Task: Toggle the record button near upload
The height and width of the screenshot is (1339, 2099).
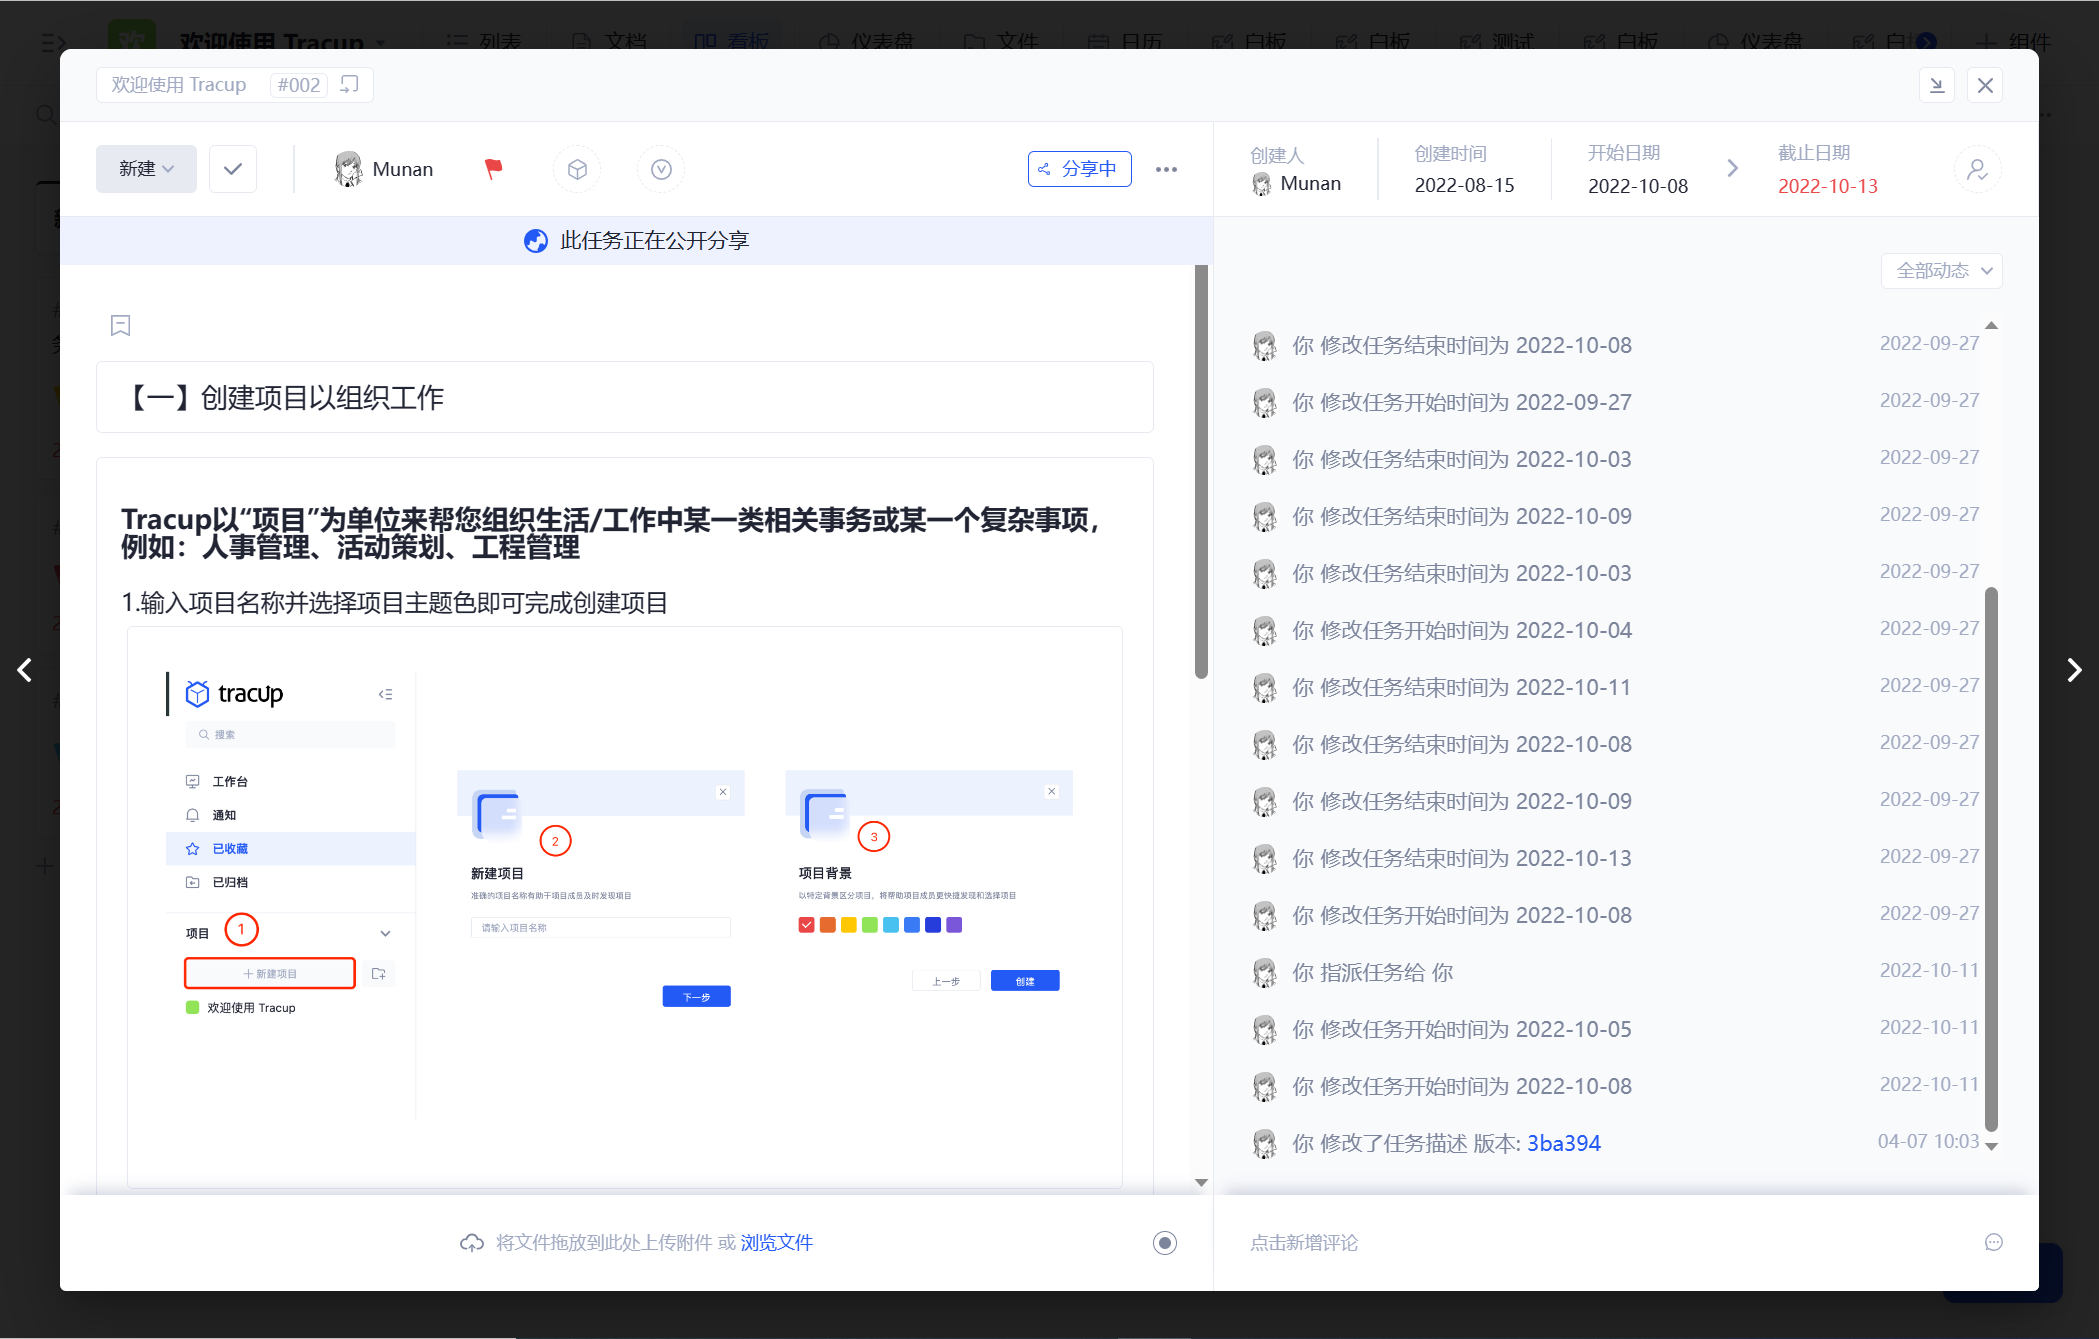Action: (x=1164, y=1242)
